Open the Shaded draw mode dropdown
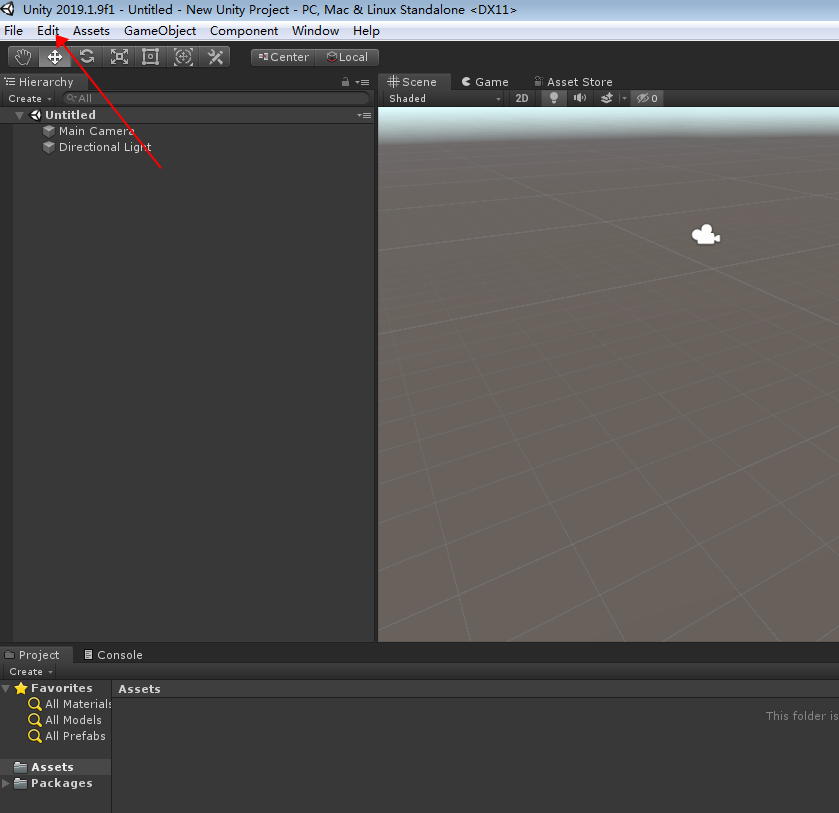The image size is (839, 813). pos(440,98)
